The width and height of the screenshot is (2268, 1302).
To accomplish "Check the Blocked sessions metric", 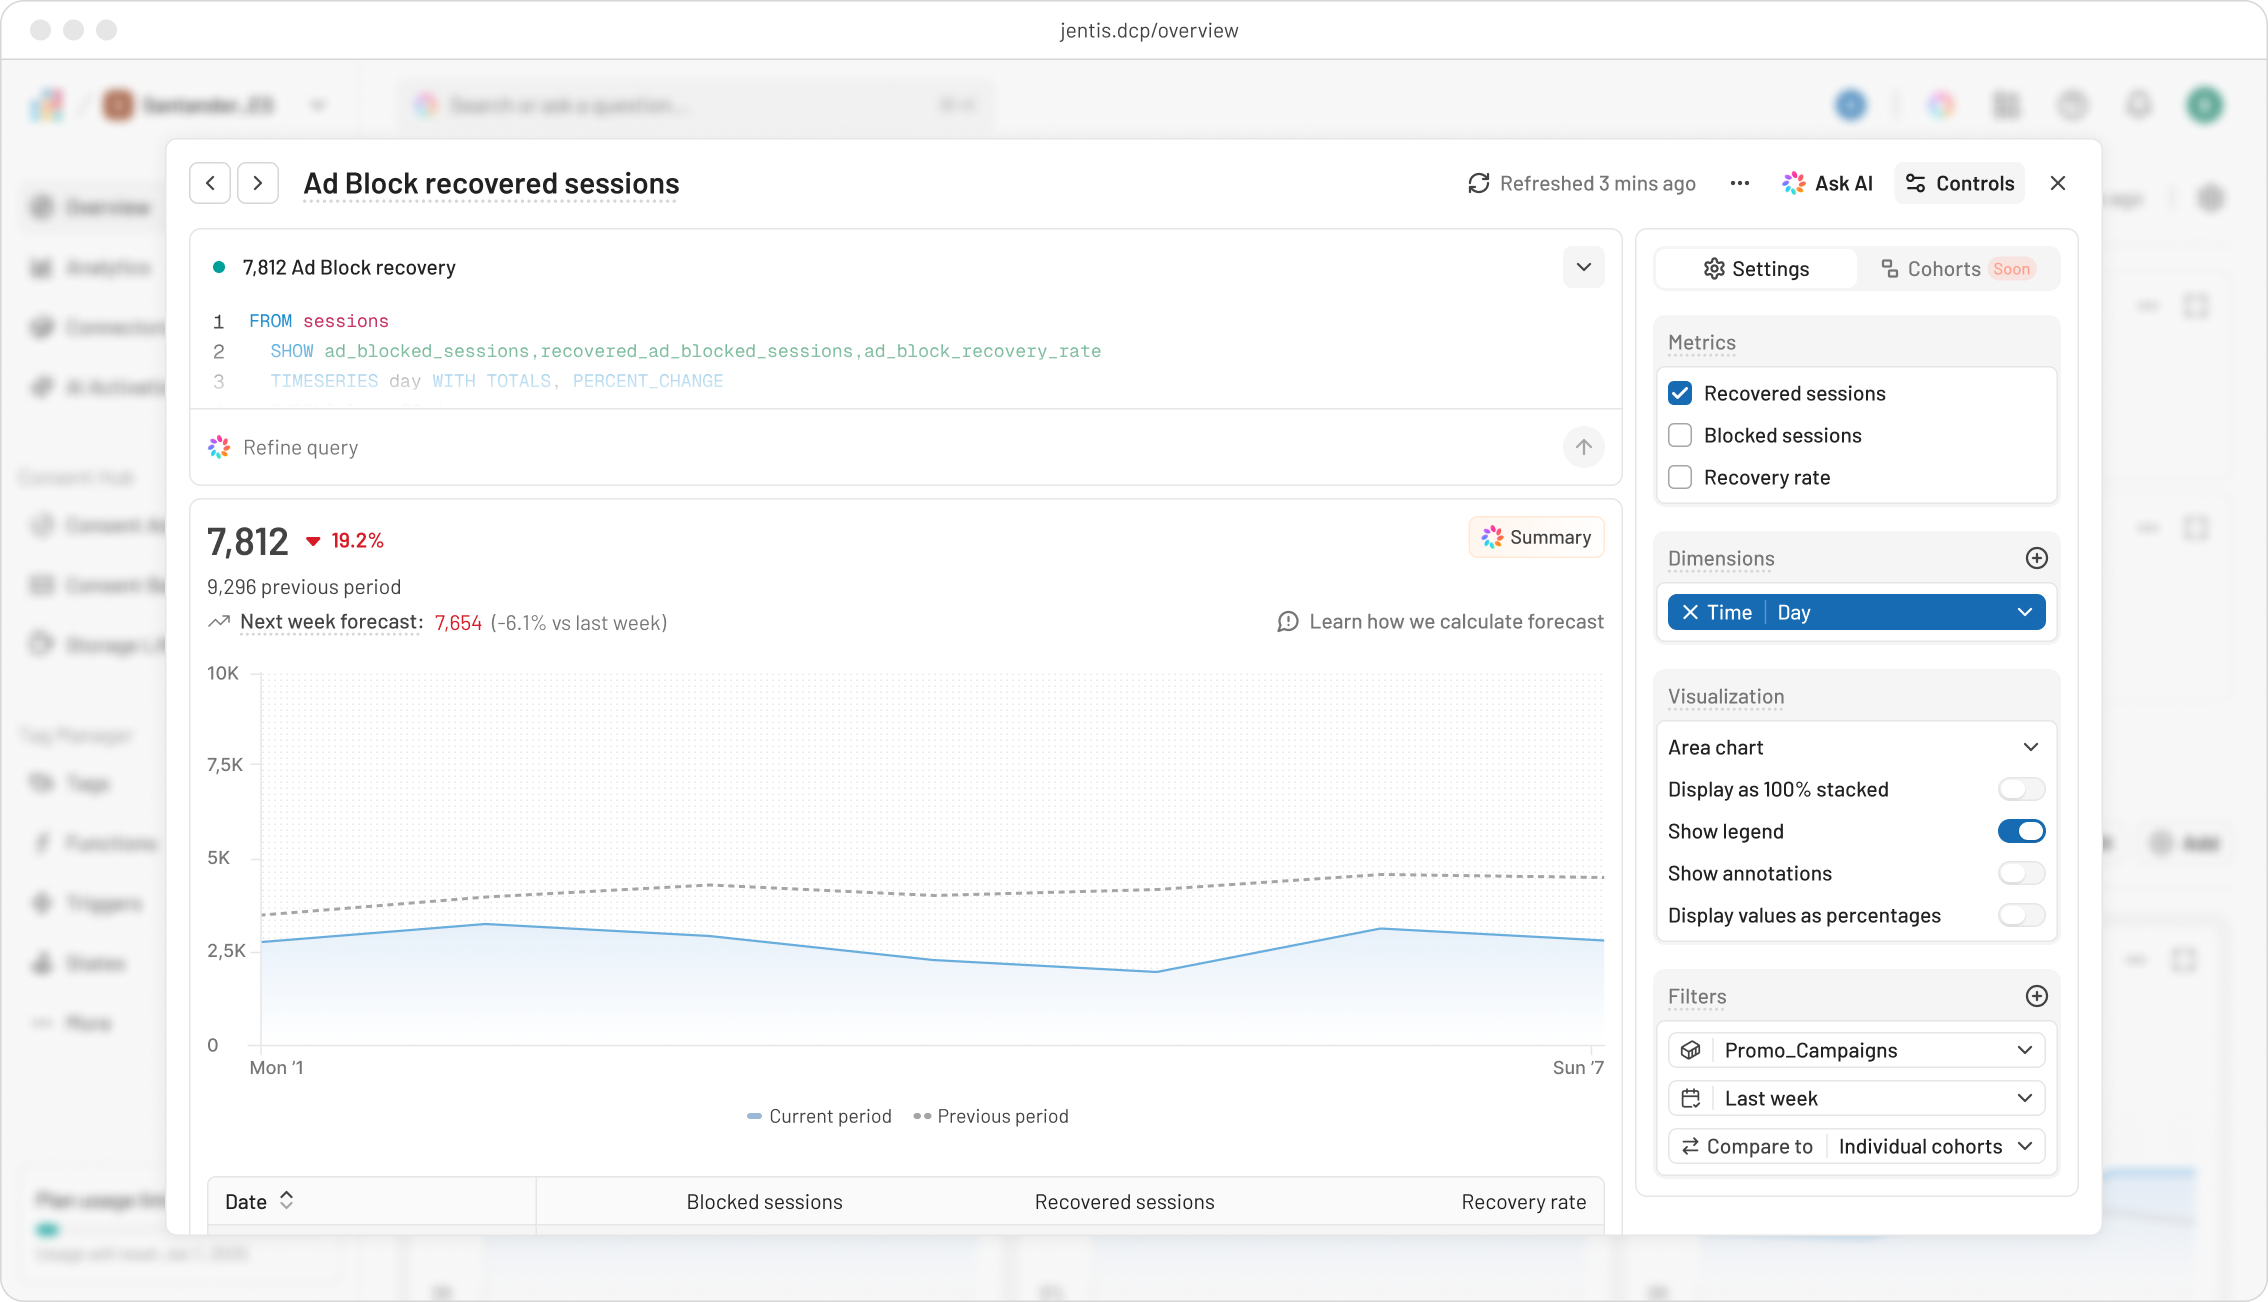I will coord(1680,435).
